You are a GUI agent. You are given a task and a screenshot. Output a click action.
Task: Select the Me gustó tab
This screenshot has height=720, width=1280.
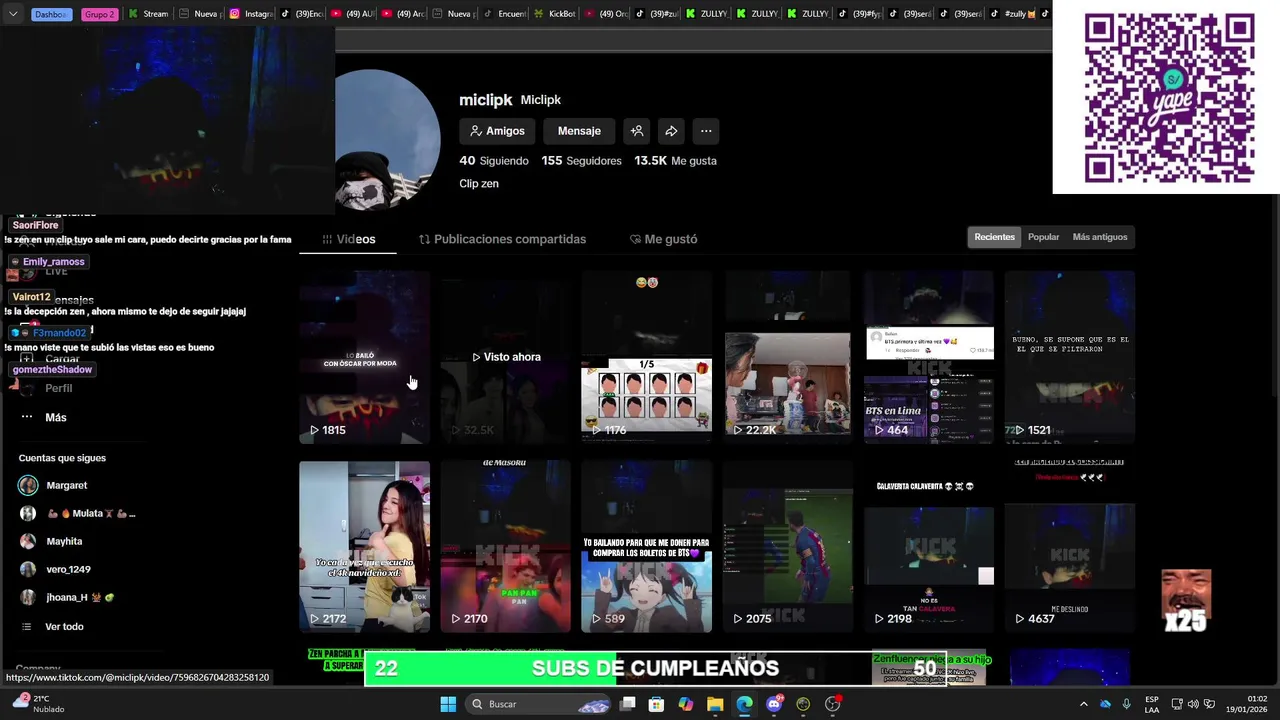coord(663,239)
